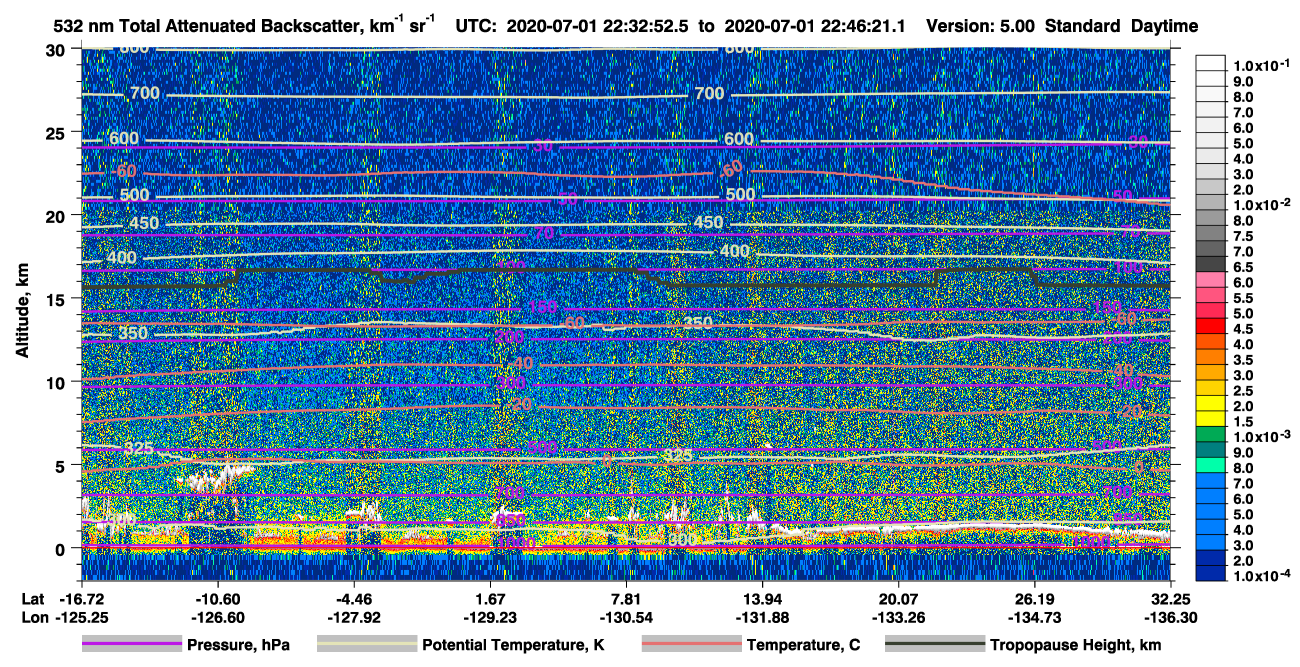The image size is (1300, 667).
Task: Click the latitude 1.67 axis label
Action: (491, 597)
